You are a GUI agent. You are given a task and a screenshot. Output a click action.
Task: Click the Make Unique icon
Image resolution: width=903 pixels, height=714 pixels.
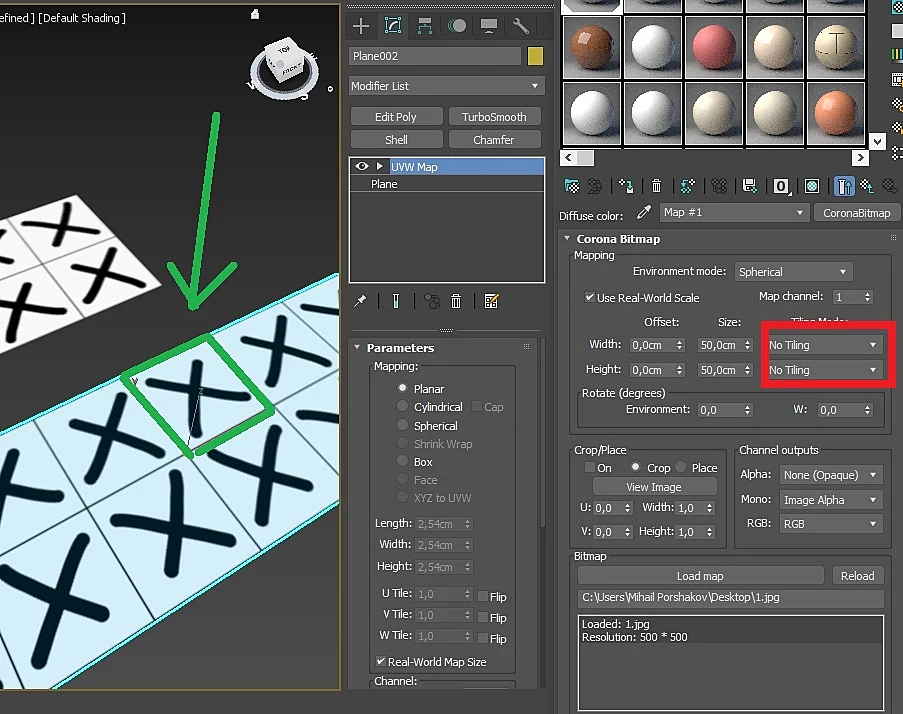pos(431,301)
